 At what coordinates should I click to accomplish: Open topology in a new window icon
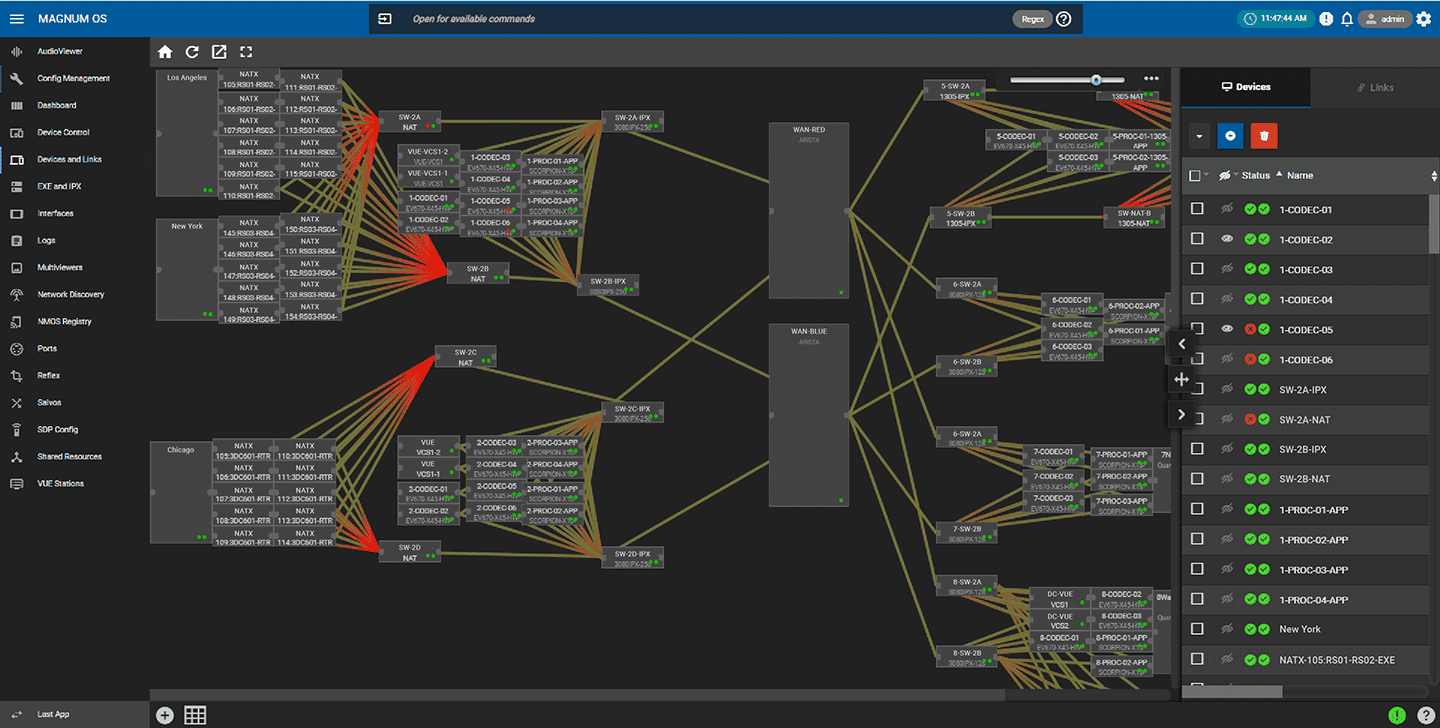click(219, 52)
